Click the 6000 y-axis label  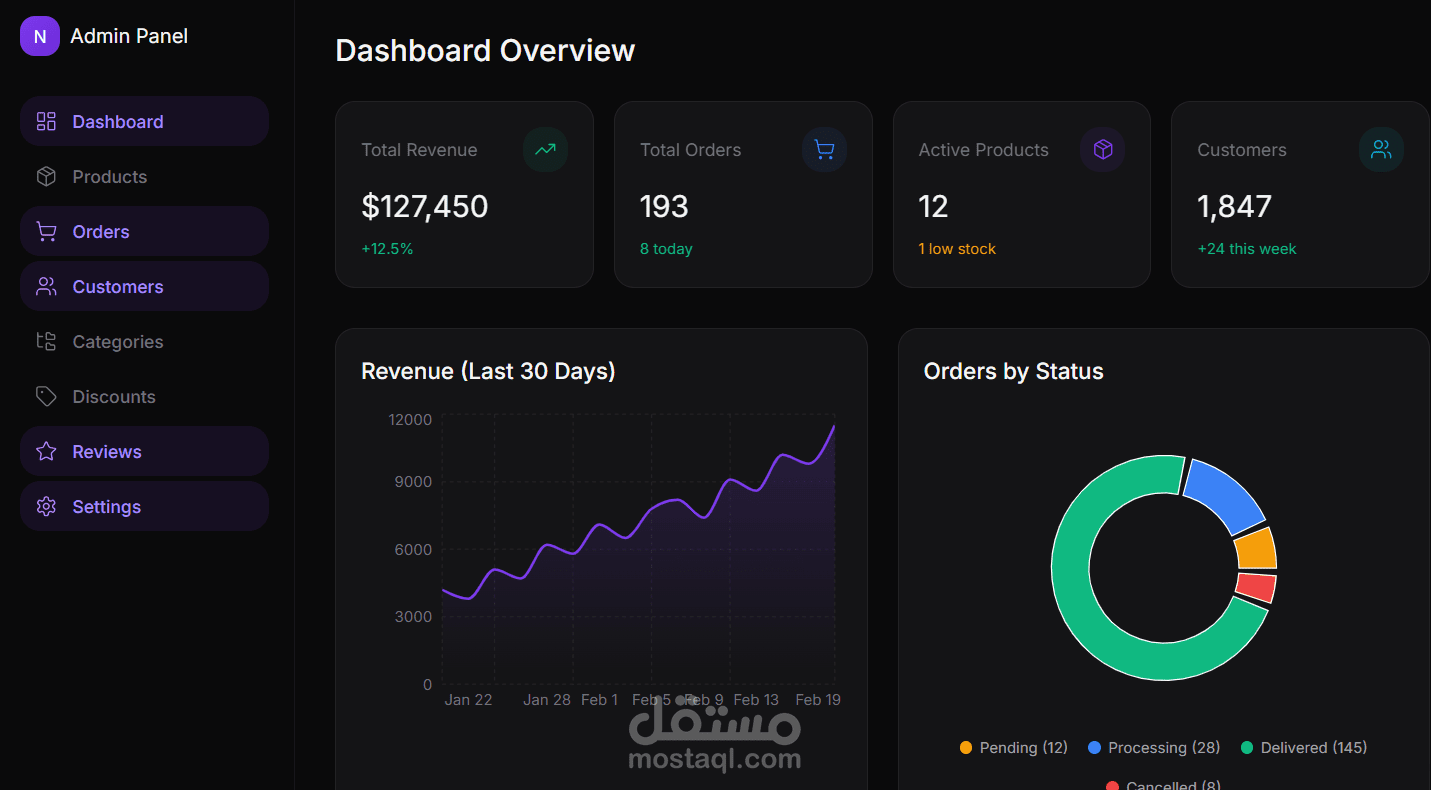pyautogui.click(x=413, y=550)
